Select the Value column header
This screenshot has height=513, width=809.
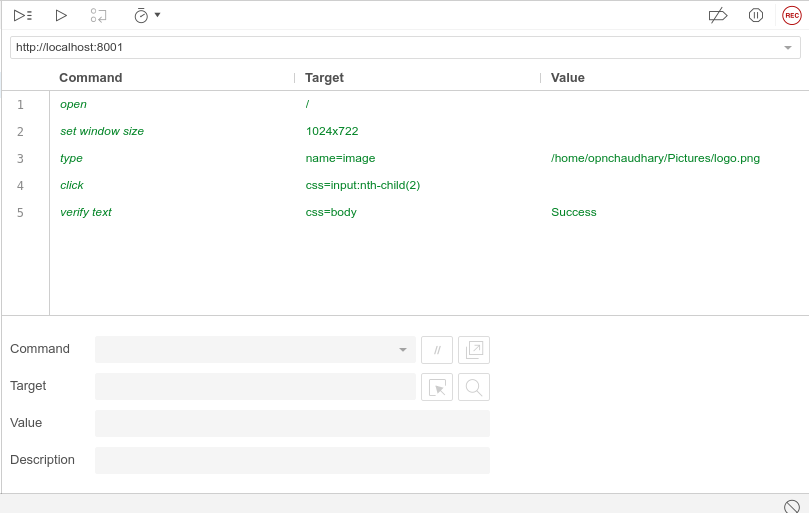click(x=568, y=77)
